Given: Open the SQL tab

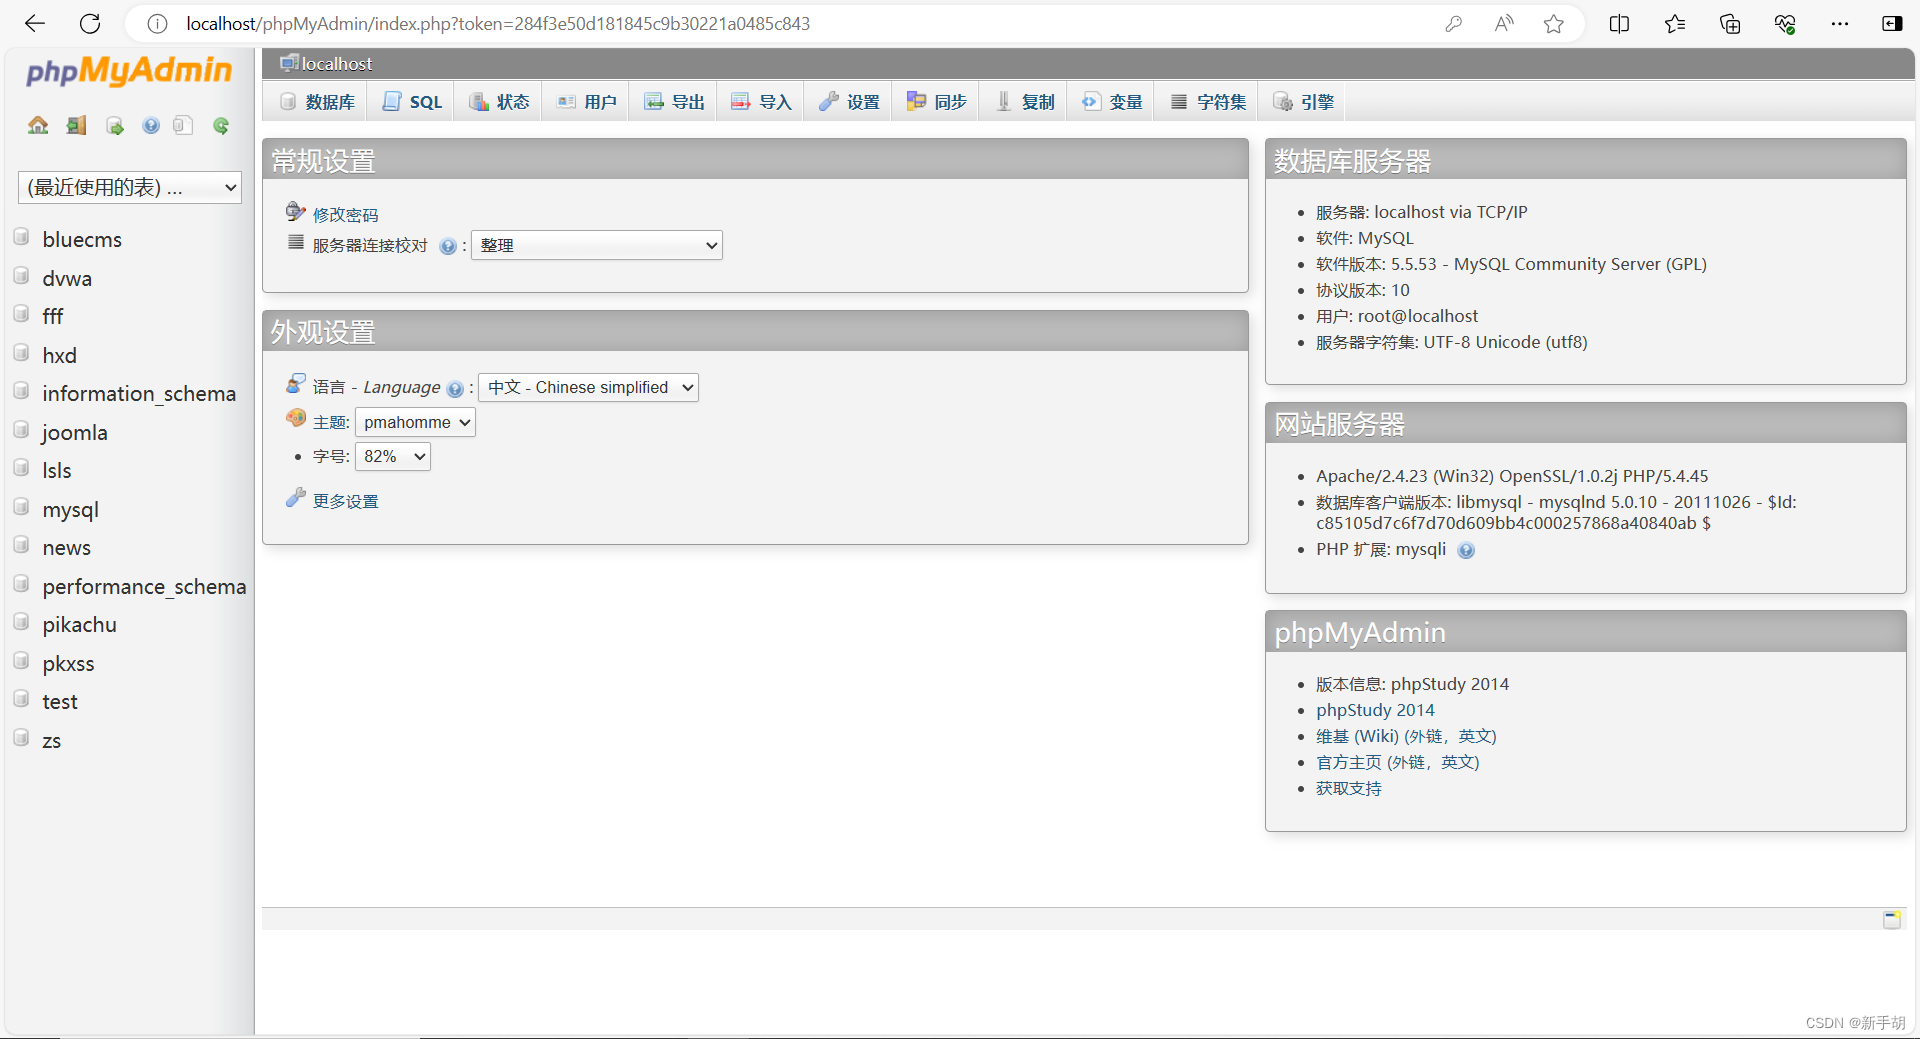Looking at the screenshot, I should tap(411, 102).
